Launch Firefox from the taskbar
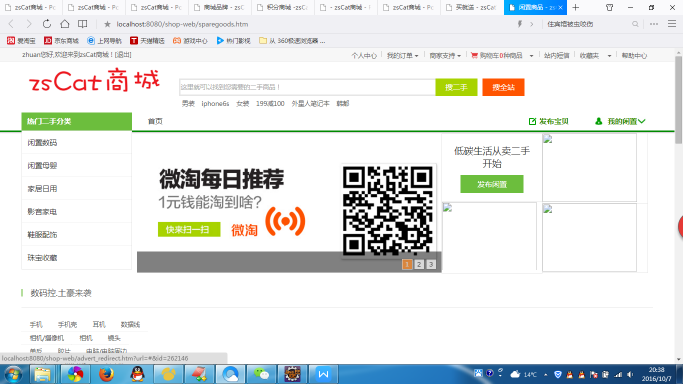 pos(106,374)
